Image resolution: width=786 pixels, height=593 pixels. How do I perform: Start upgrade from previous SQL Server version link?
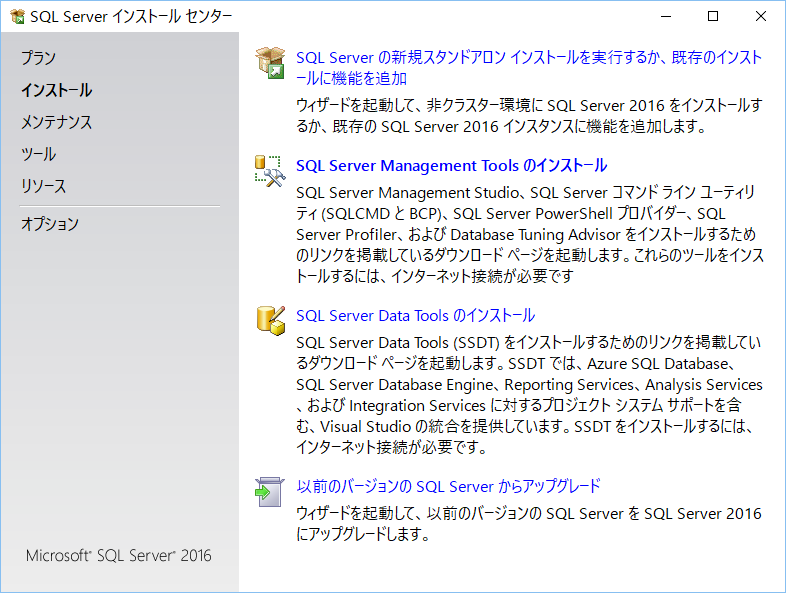448,486
